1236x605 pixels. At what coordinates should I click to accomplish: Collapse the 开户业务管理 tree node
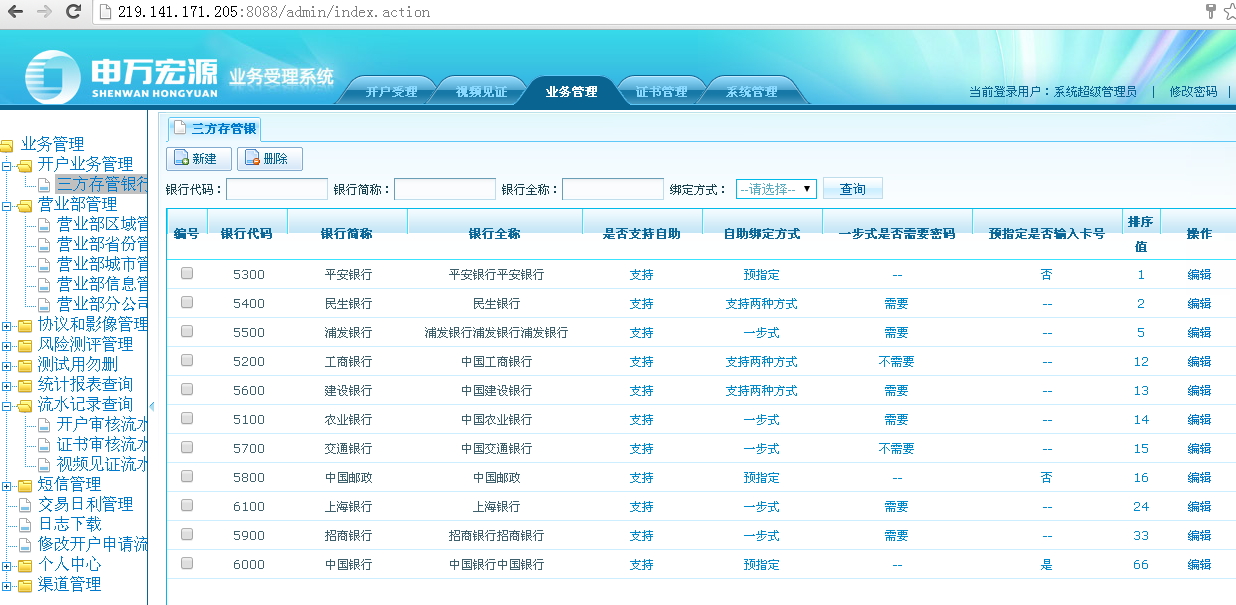click(x=7, y=165)
